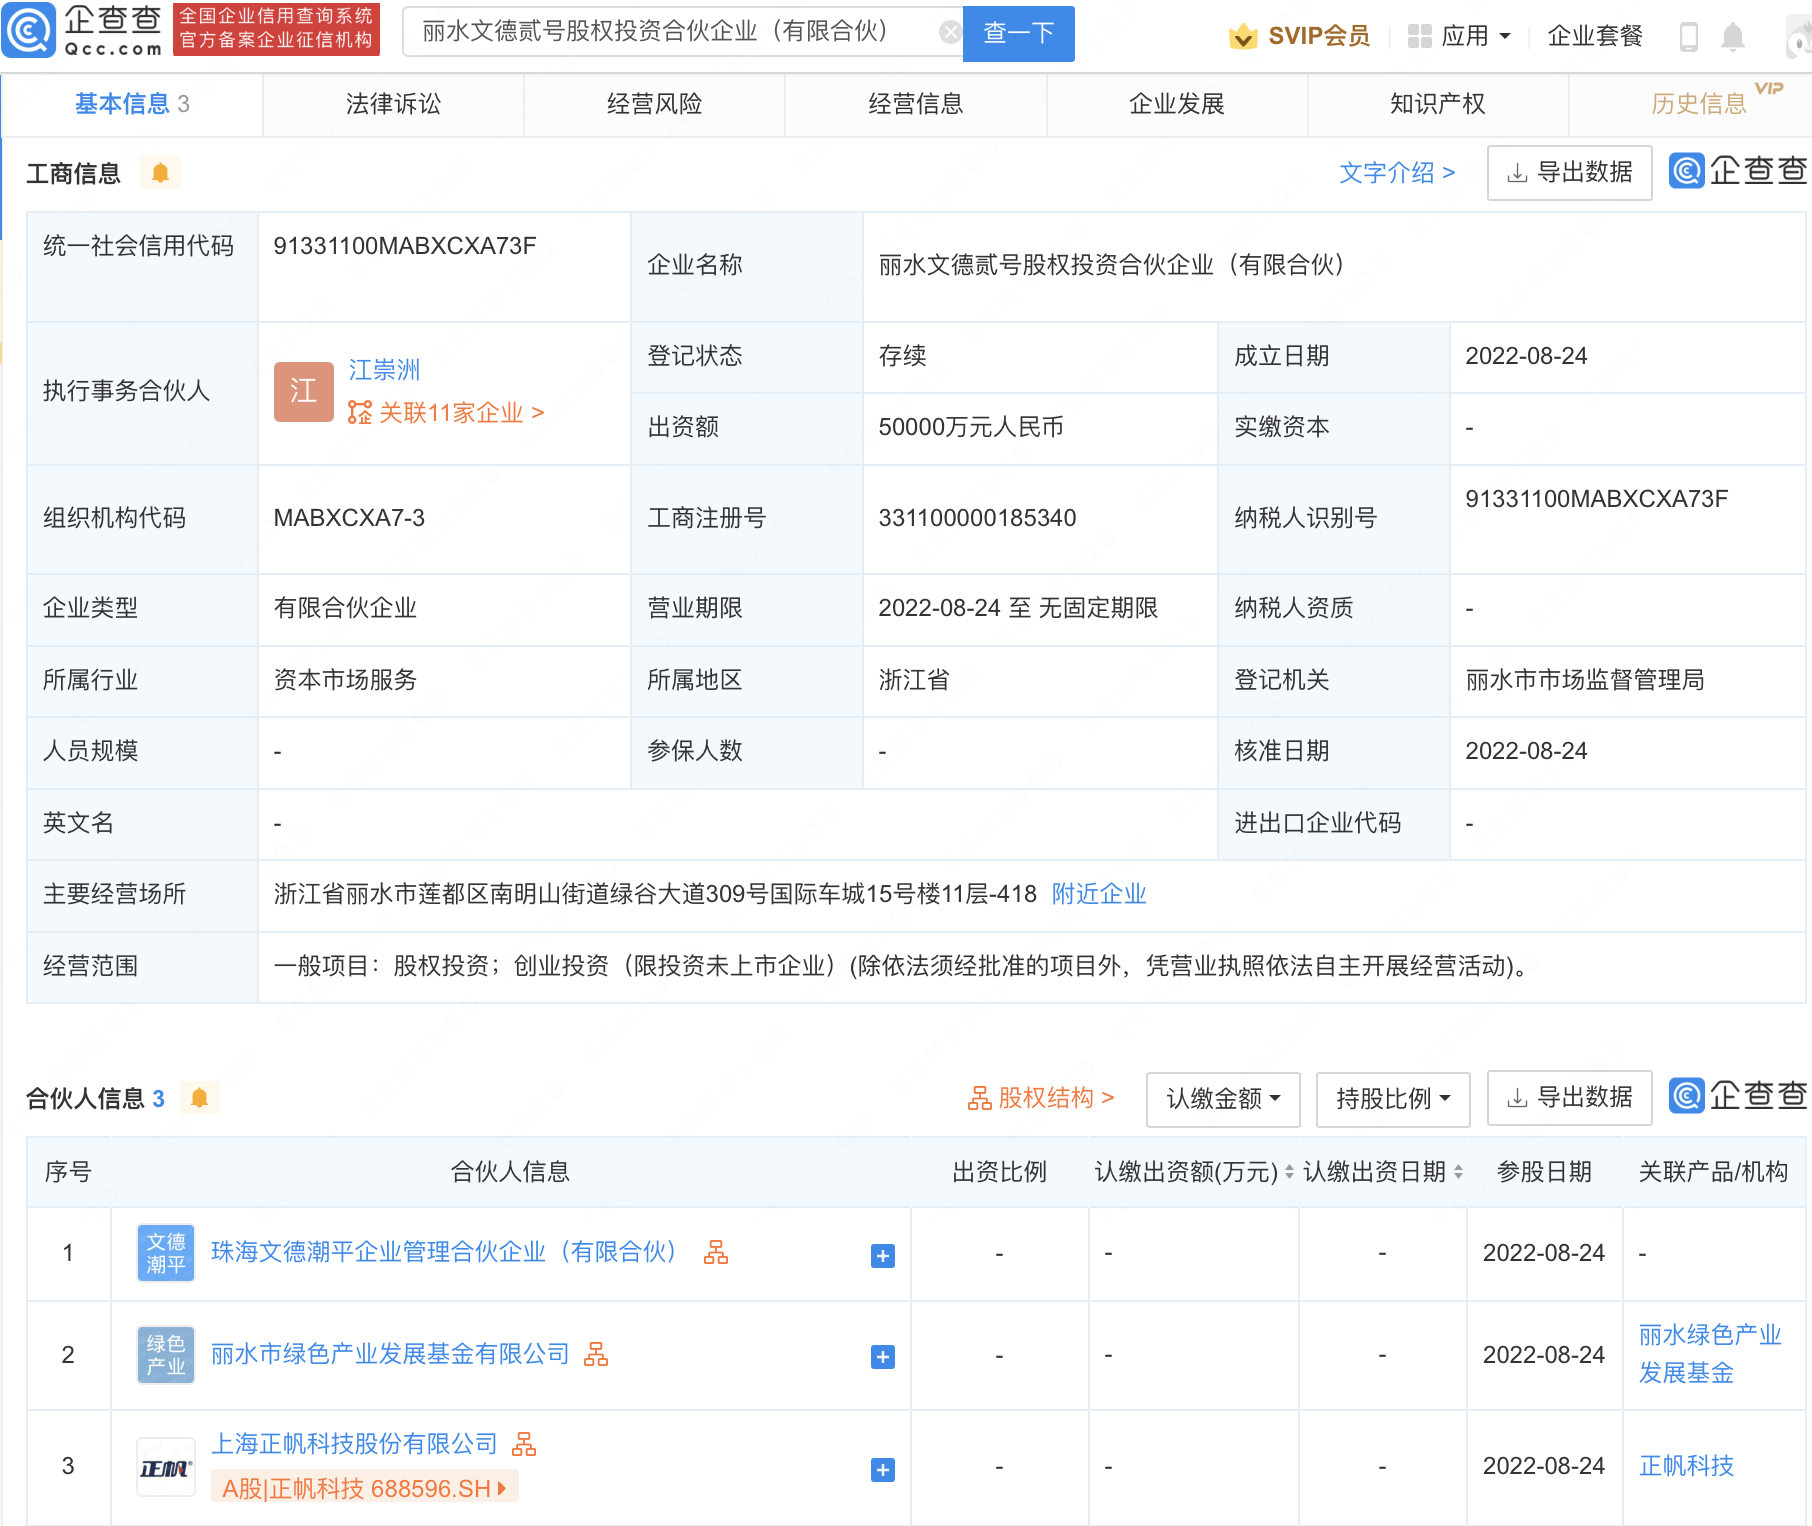Click the 企业套餐 header link
The width and height of the screenshot is (1812, 1526).
point(1595,36)
